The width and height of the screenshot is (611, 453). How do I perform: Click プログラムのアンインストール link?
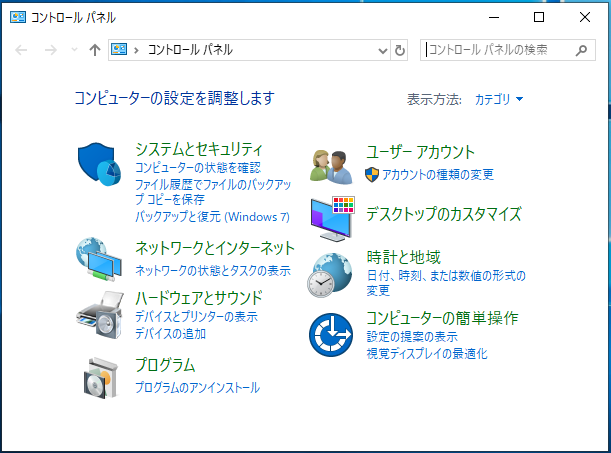coord(198,388)
